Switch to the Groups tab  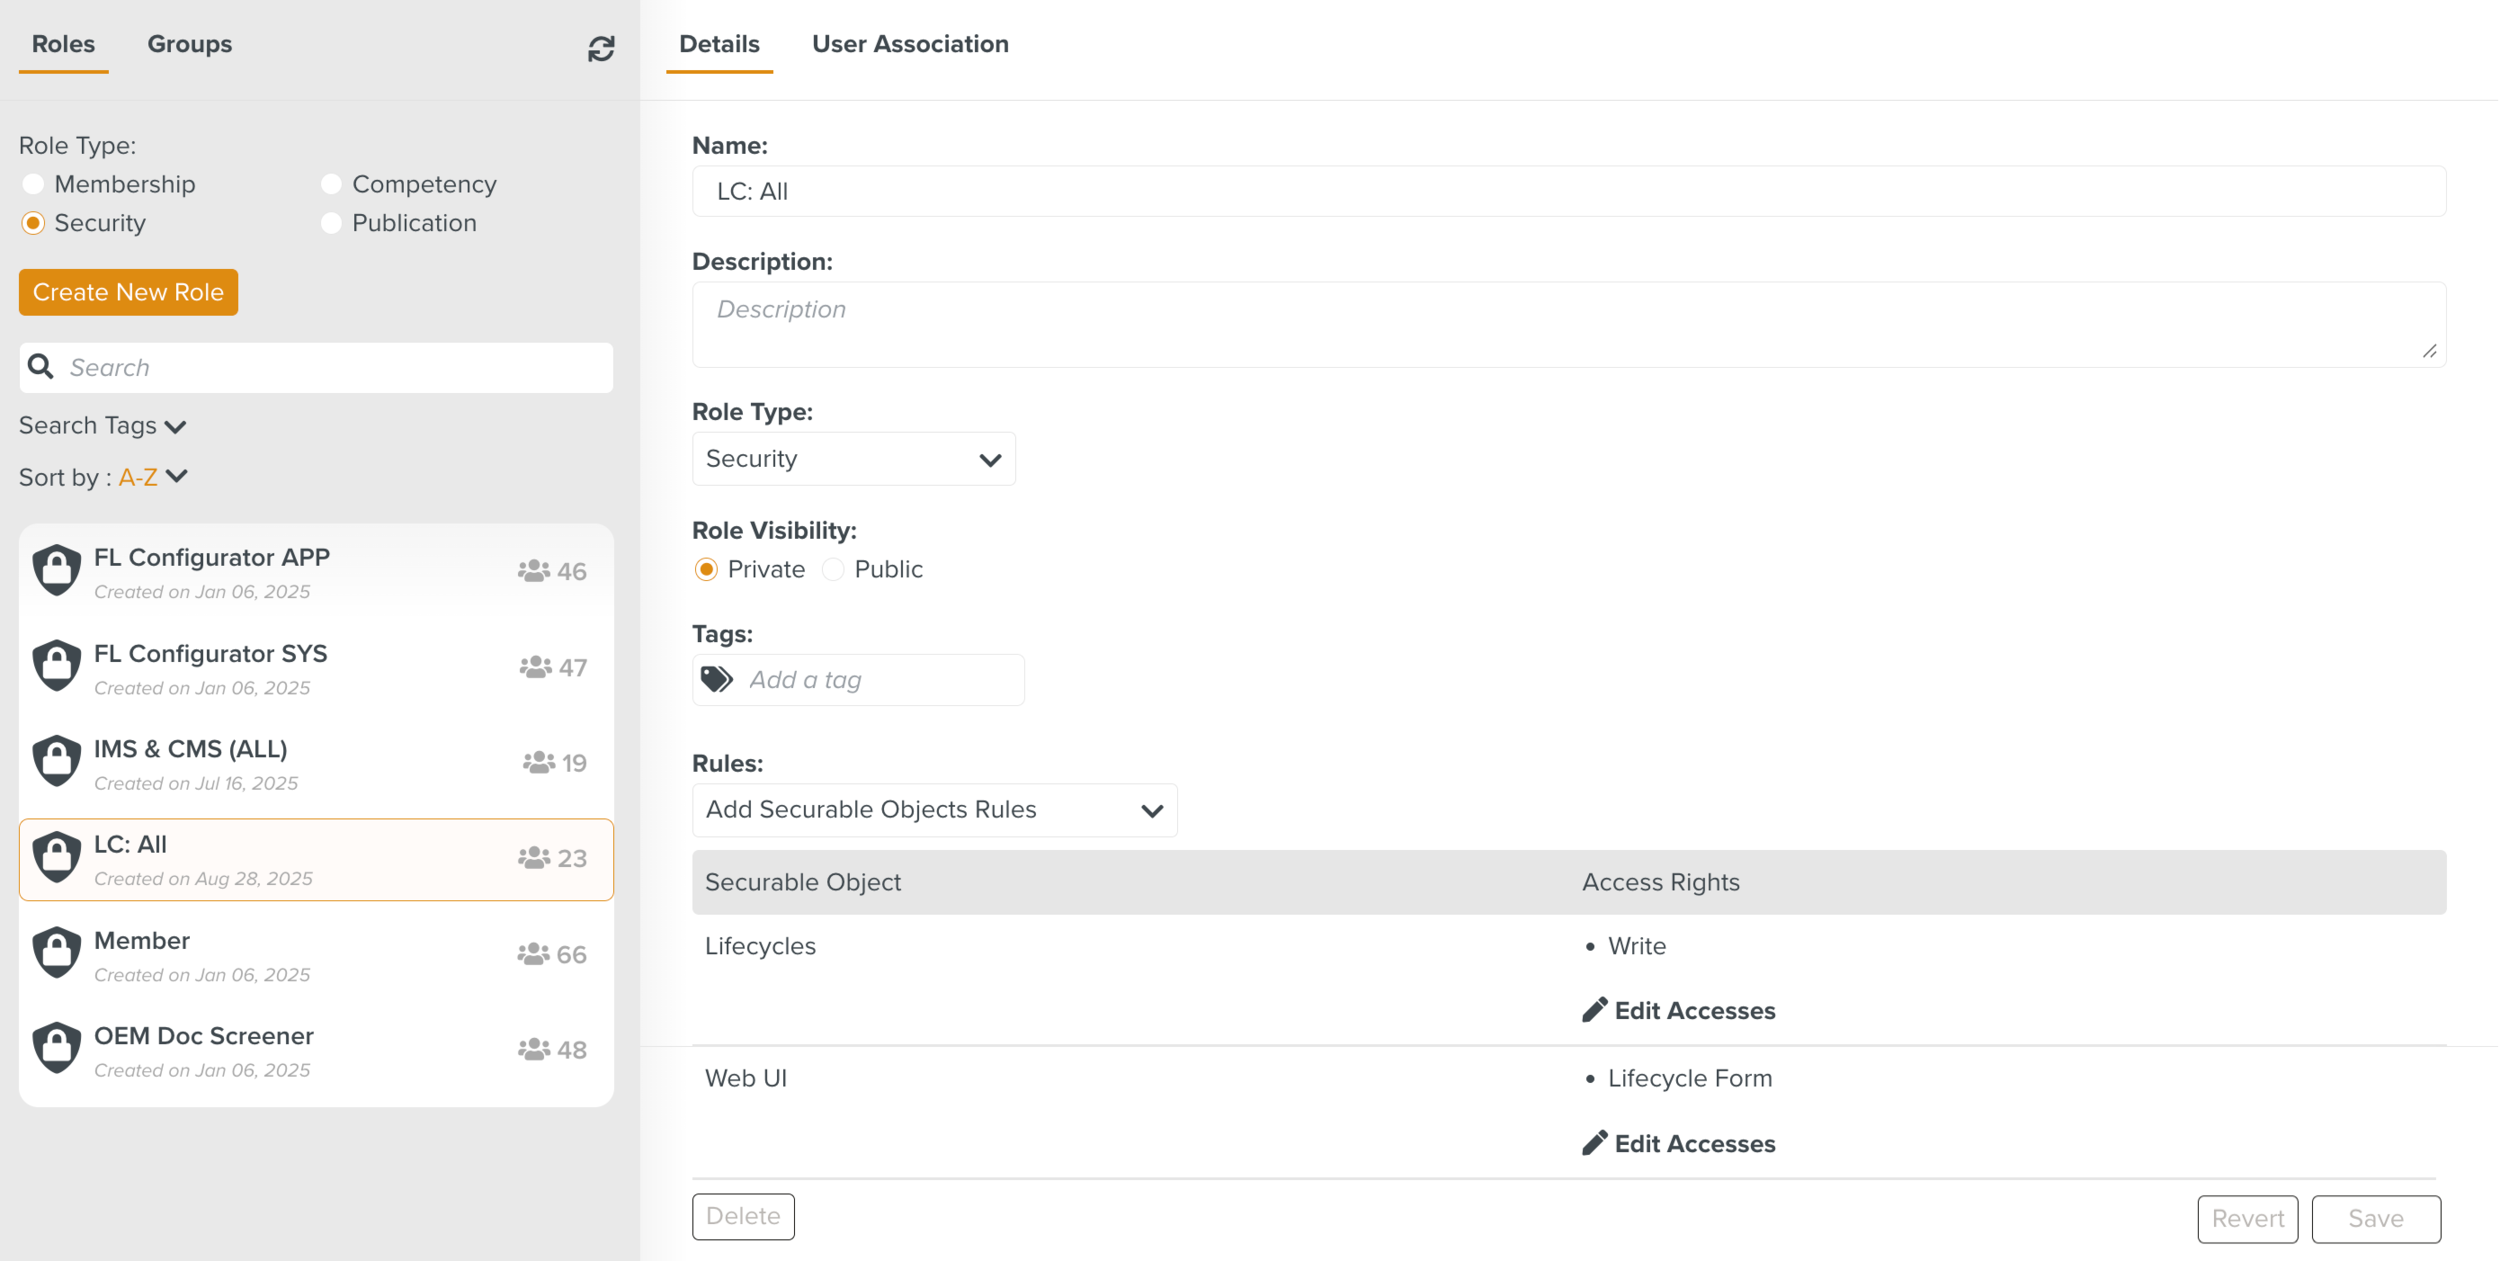189,44
